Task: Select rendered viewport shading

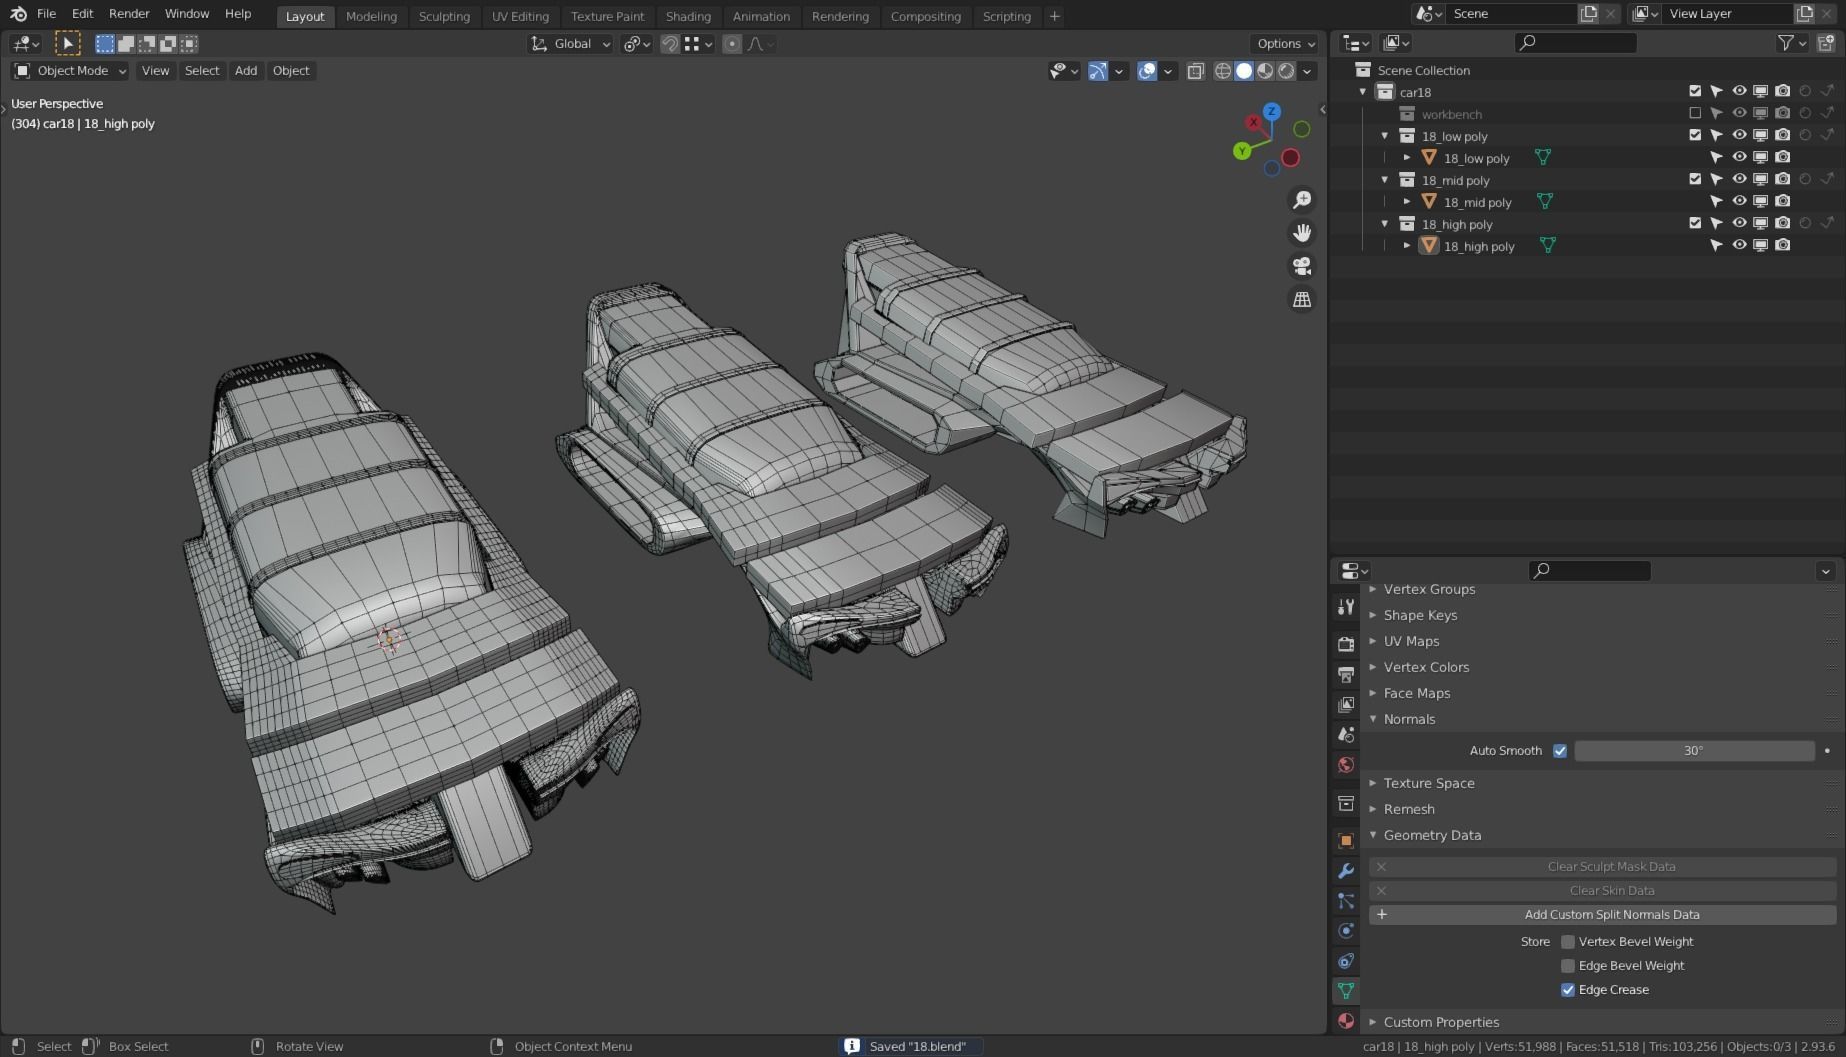Action: (1286, 71)
